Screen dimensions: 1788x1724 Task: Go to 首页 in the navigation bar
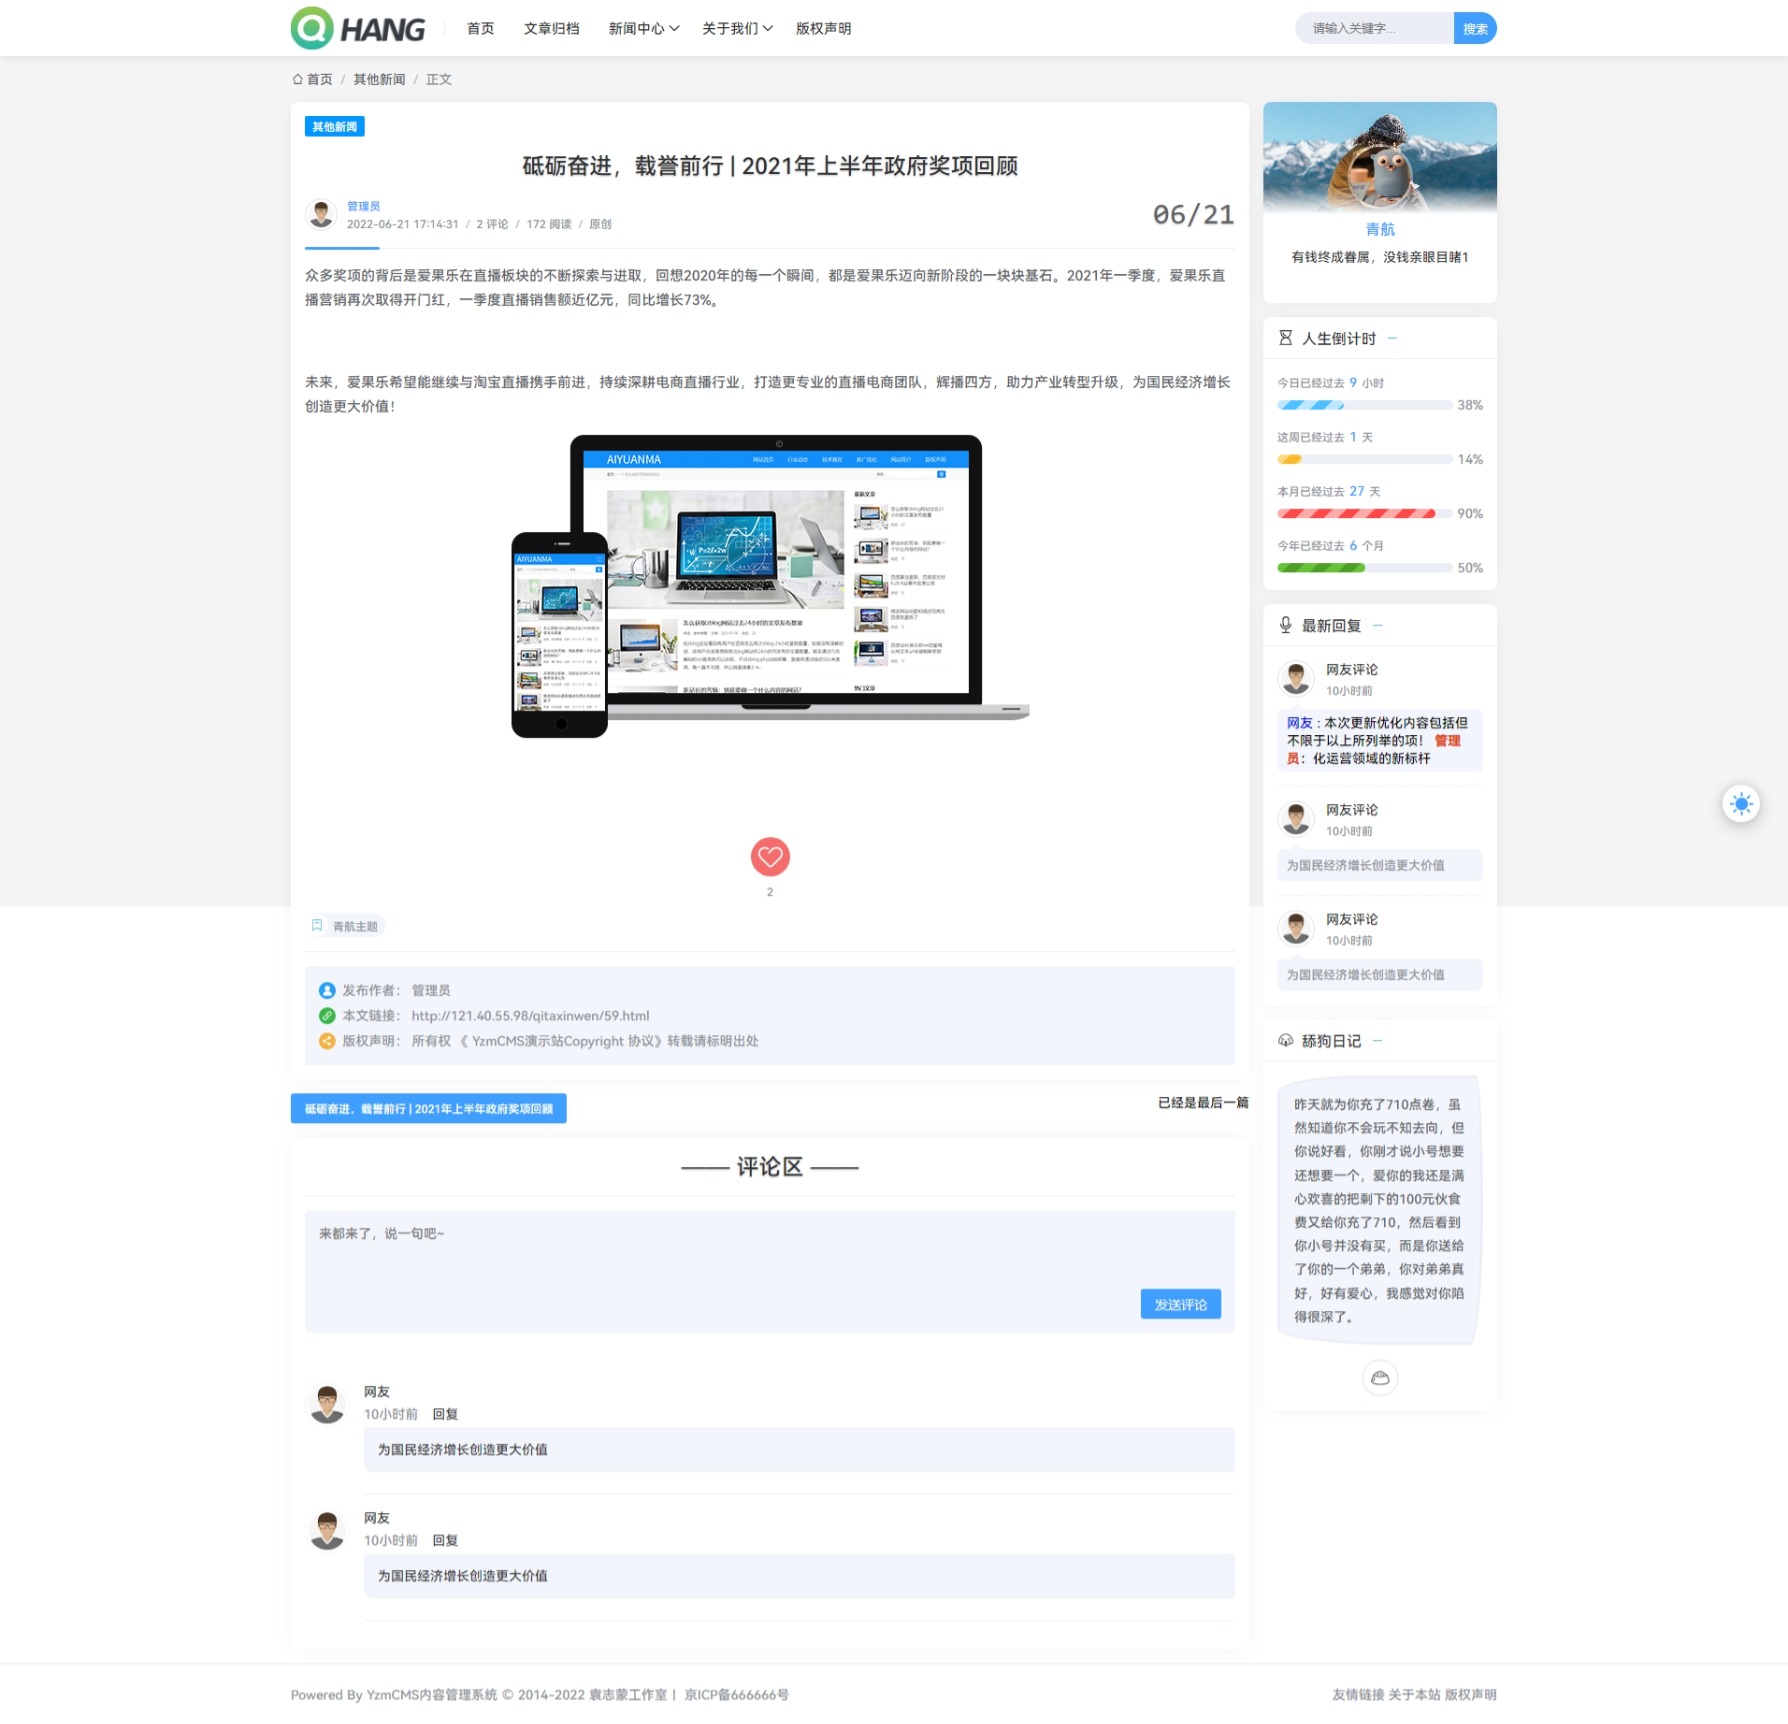pos(481,28)
